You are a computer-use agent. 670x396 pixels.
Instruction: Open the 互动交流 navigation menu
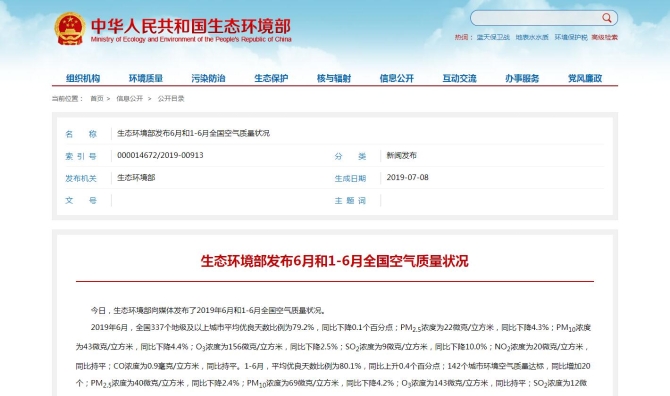(459, 78)
